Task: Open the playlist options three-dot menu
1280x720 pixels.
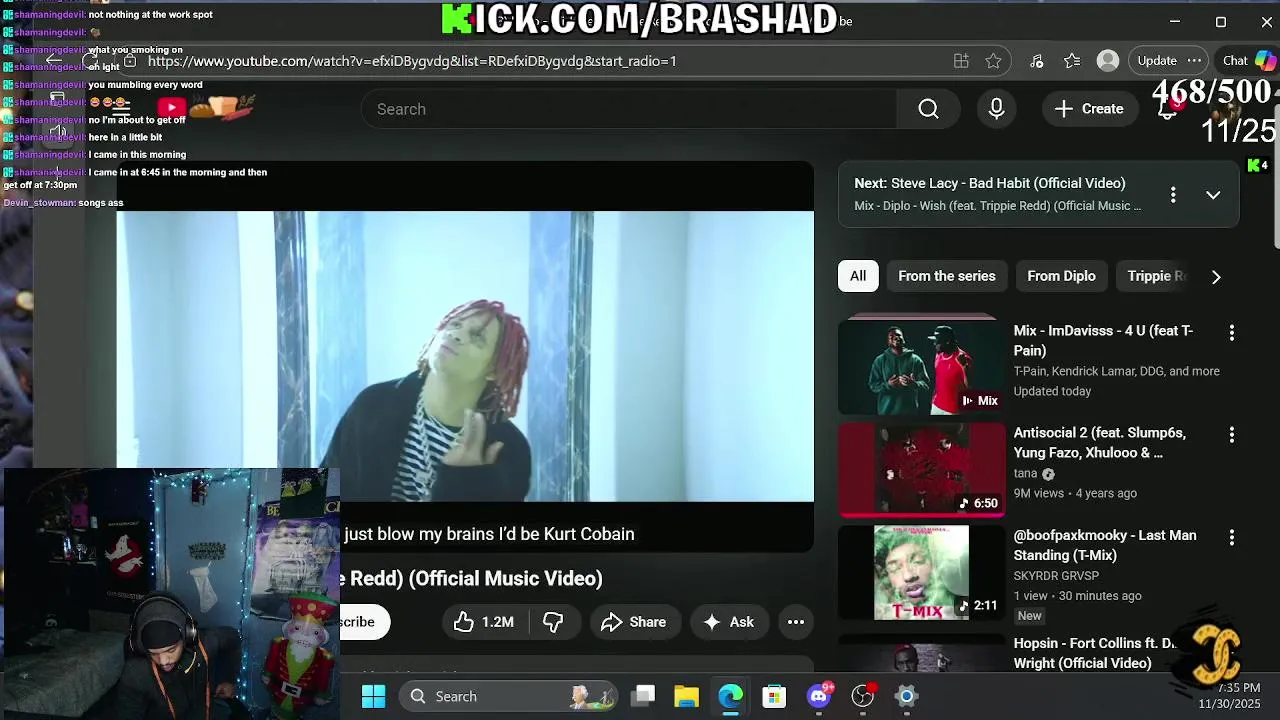Action: pyautogui.click(x=1173, y=195)
